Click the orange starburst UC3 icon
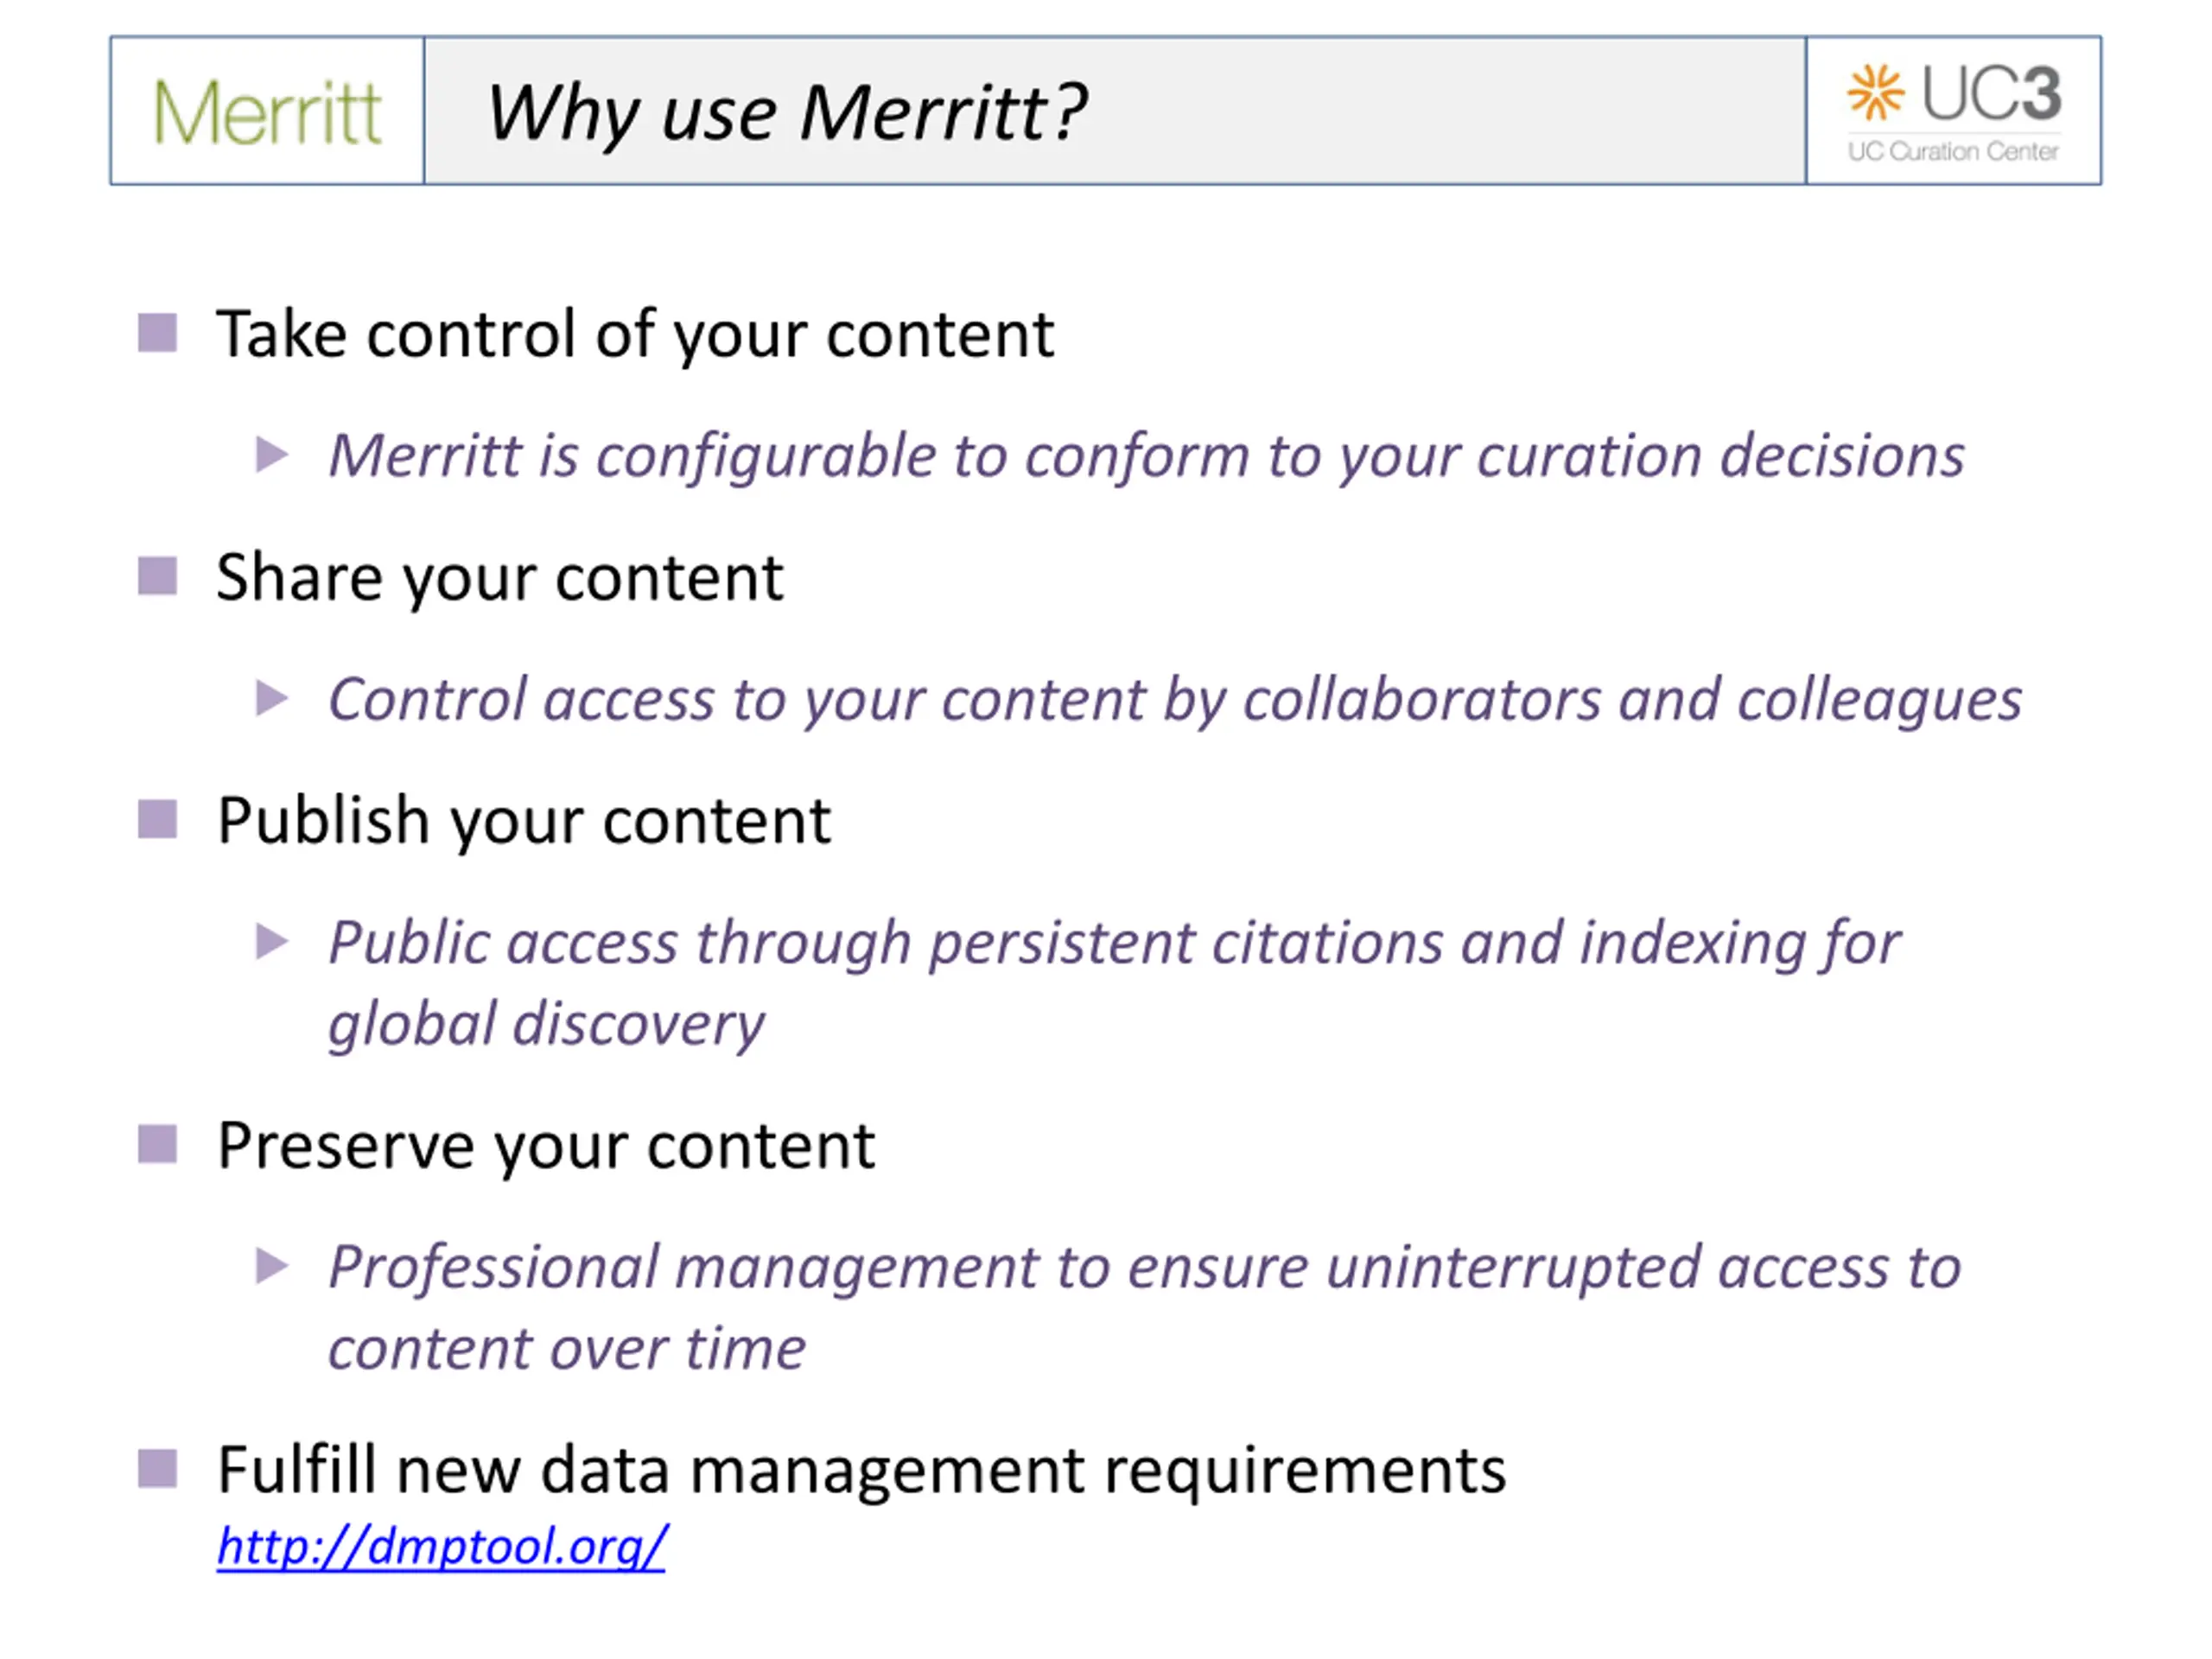Image resolution: width=2212 pixels, height=1659 pixels. coord(1875,92)
